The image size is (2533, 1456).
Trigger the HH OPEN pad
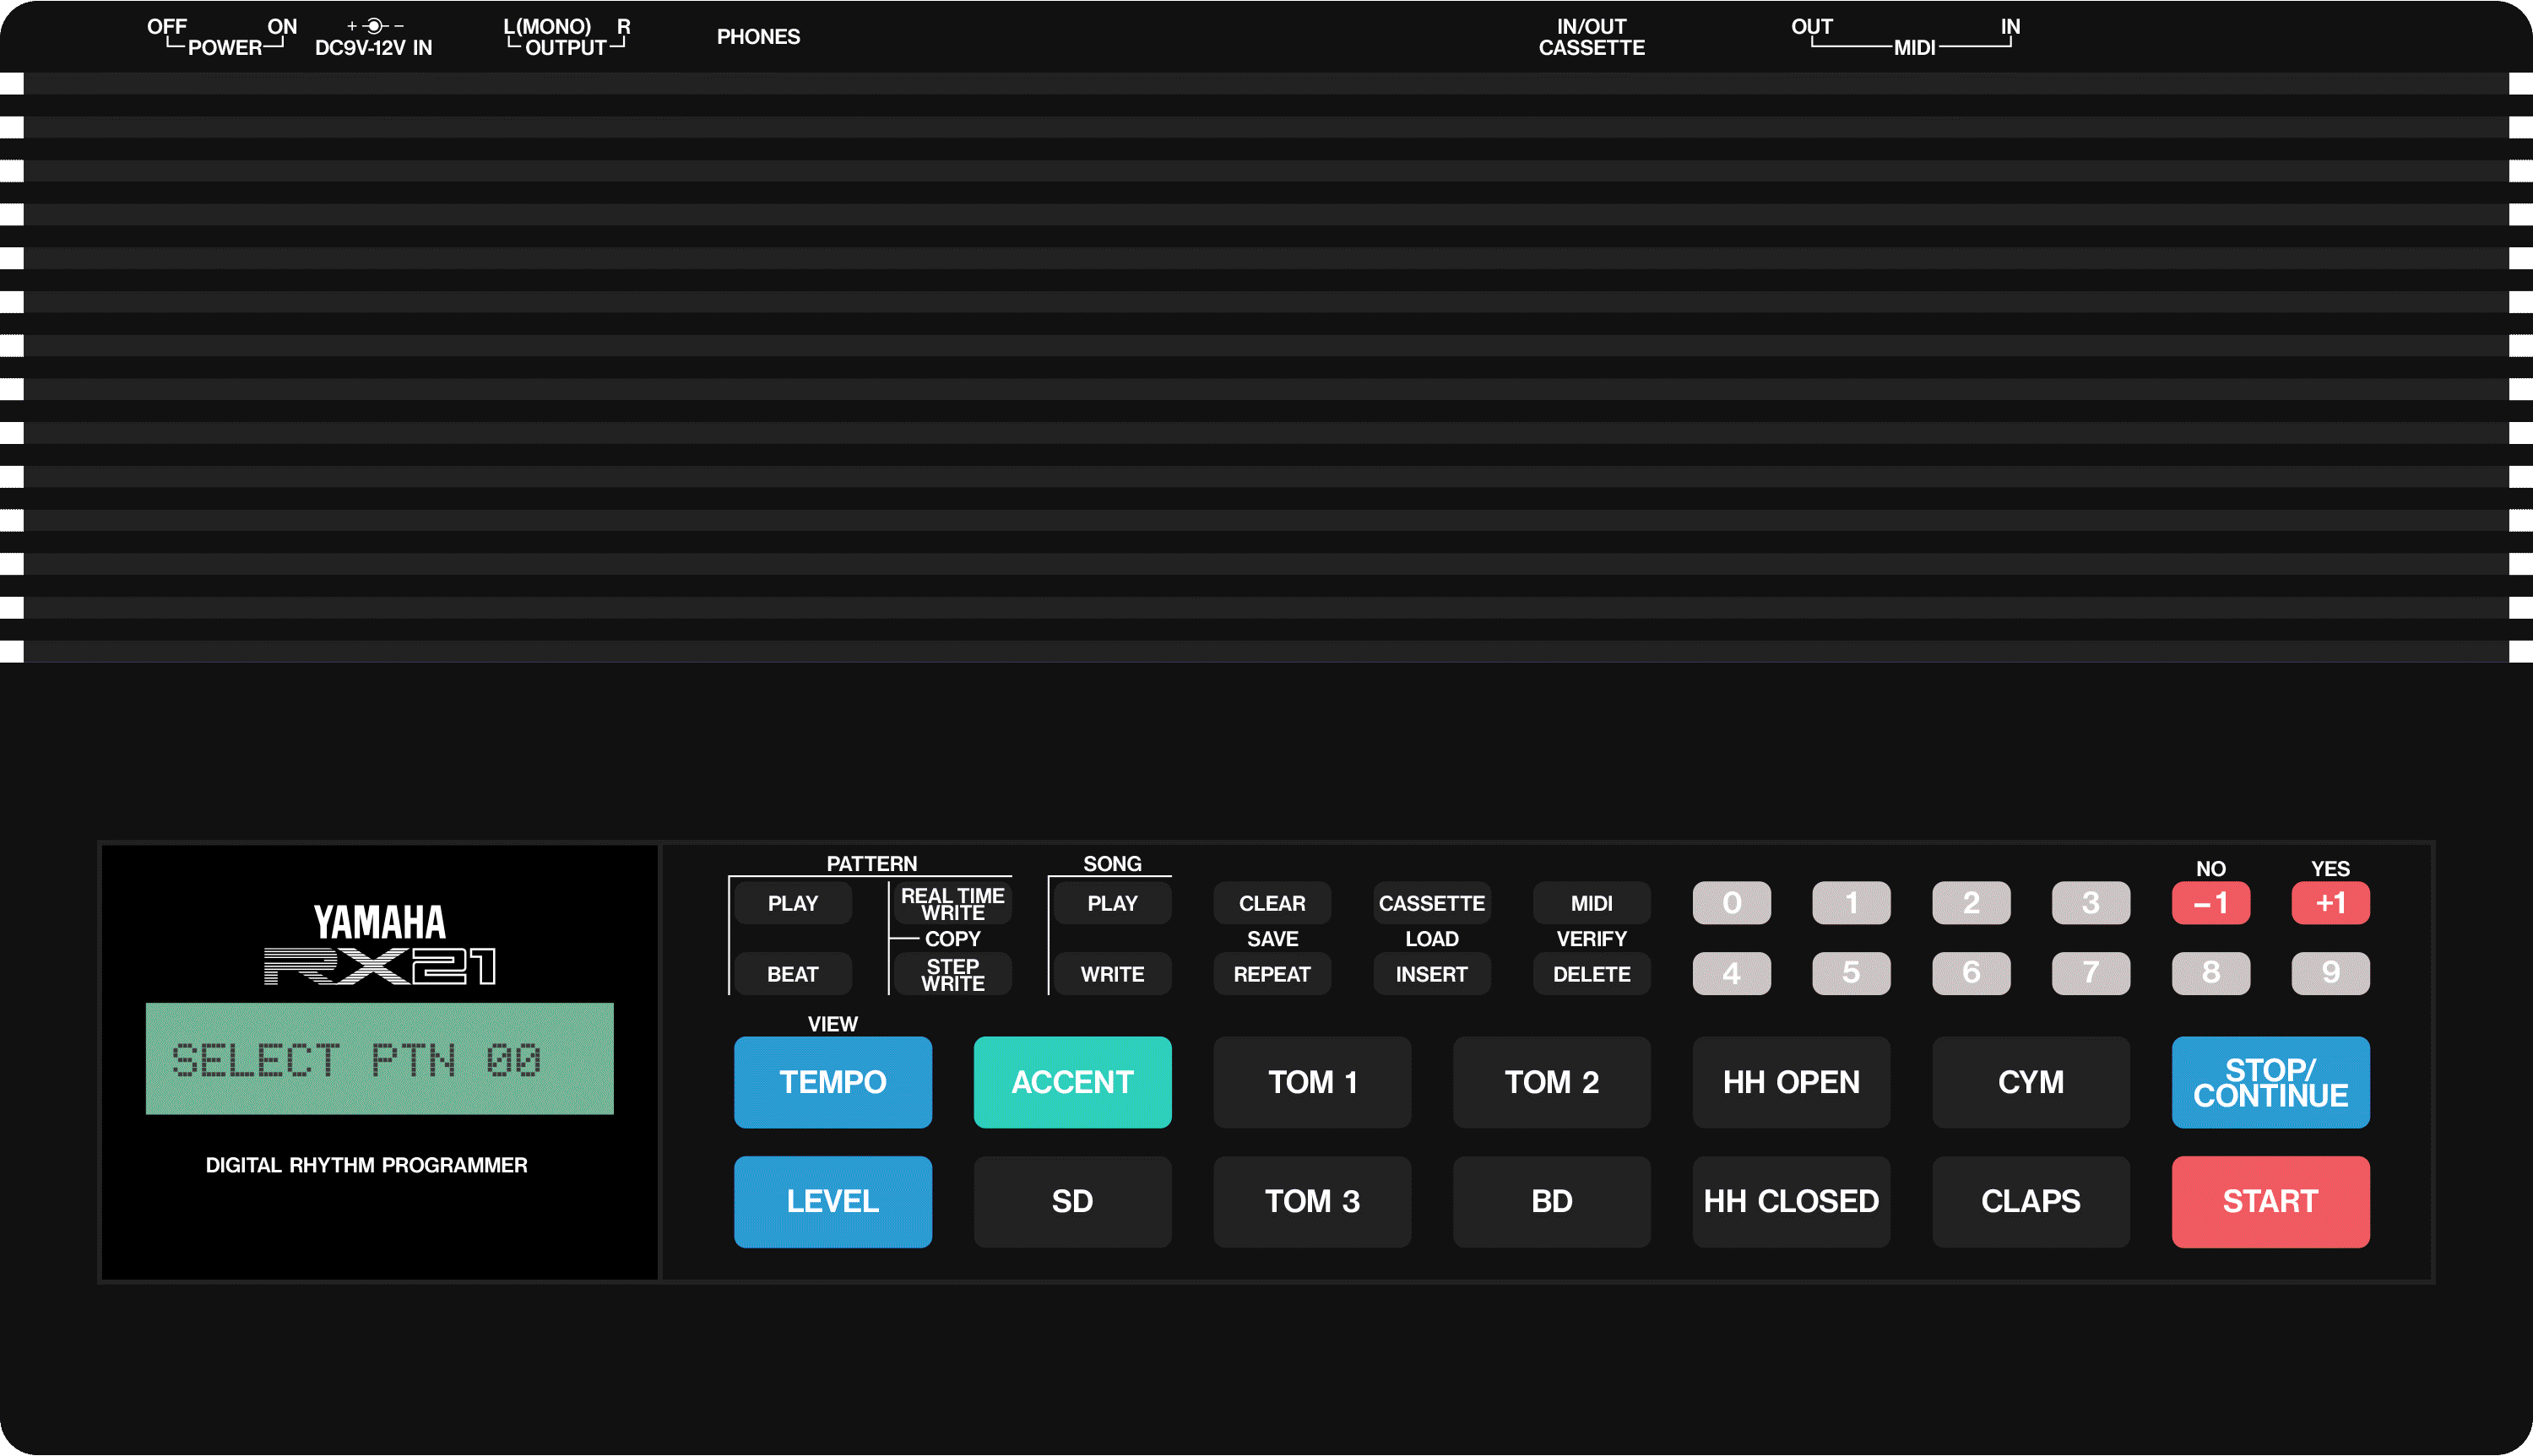pyautogui.click(x=1791, y=1082)
